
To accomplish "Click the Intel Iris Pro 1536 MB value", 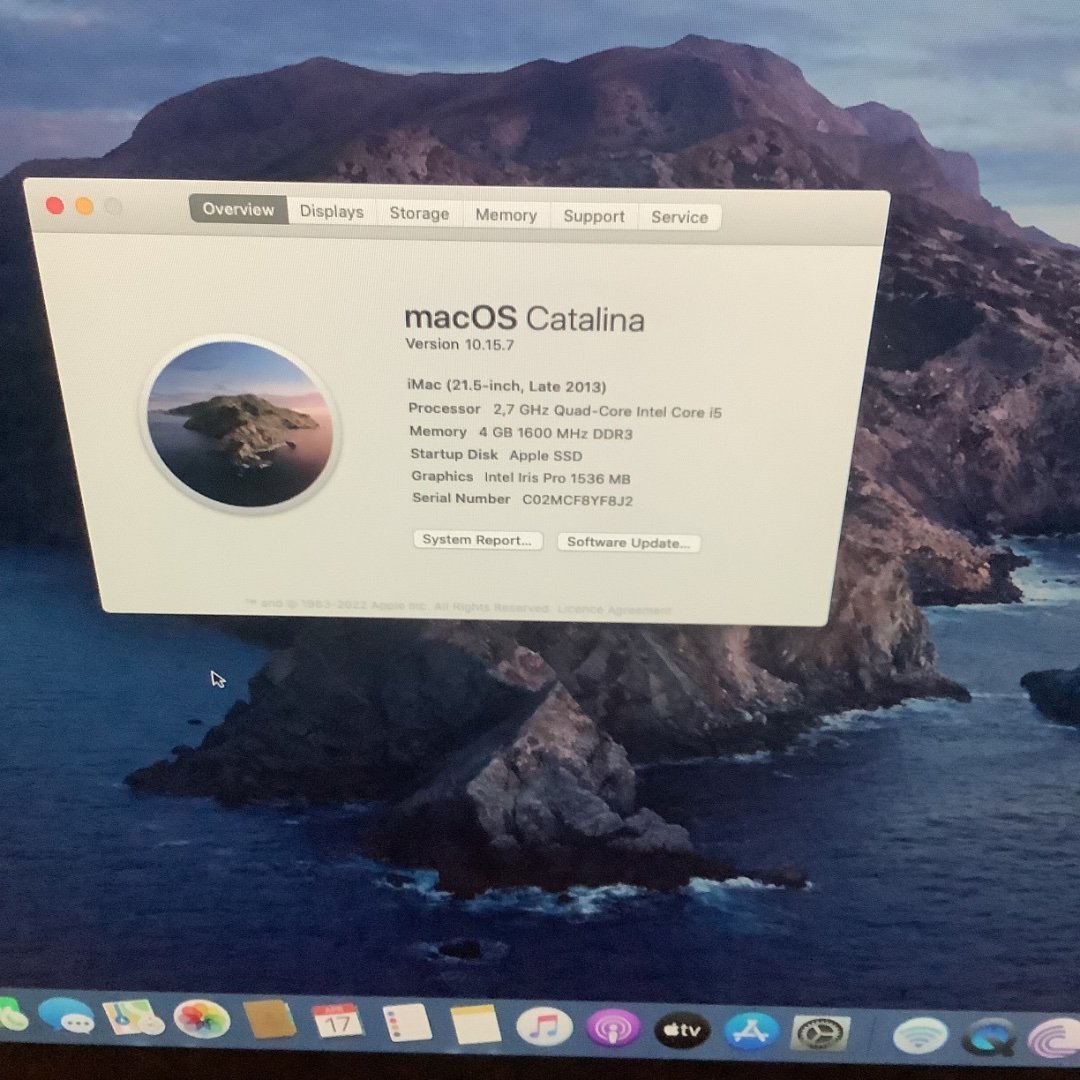I will pos(557,478).
